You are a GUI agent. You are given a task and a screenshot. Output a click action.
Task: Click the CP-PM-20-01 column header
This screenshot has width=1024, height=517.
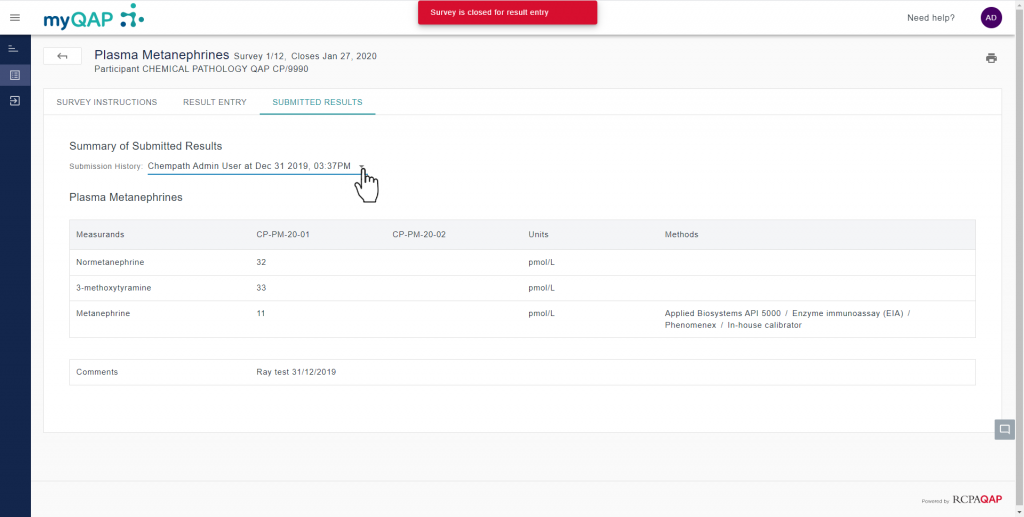(283, 234)
